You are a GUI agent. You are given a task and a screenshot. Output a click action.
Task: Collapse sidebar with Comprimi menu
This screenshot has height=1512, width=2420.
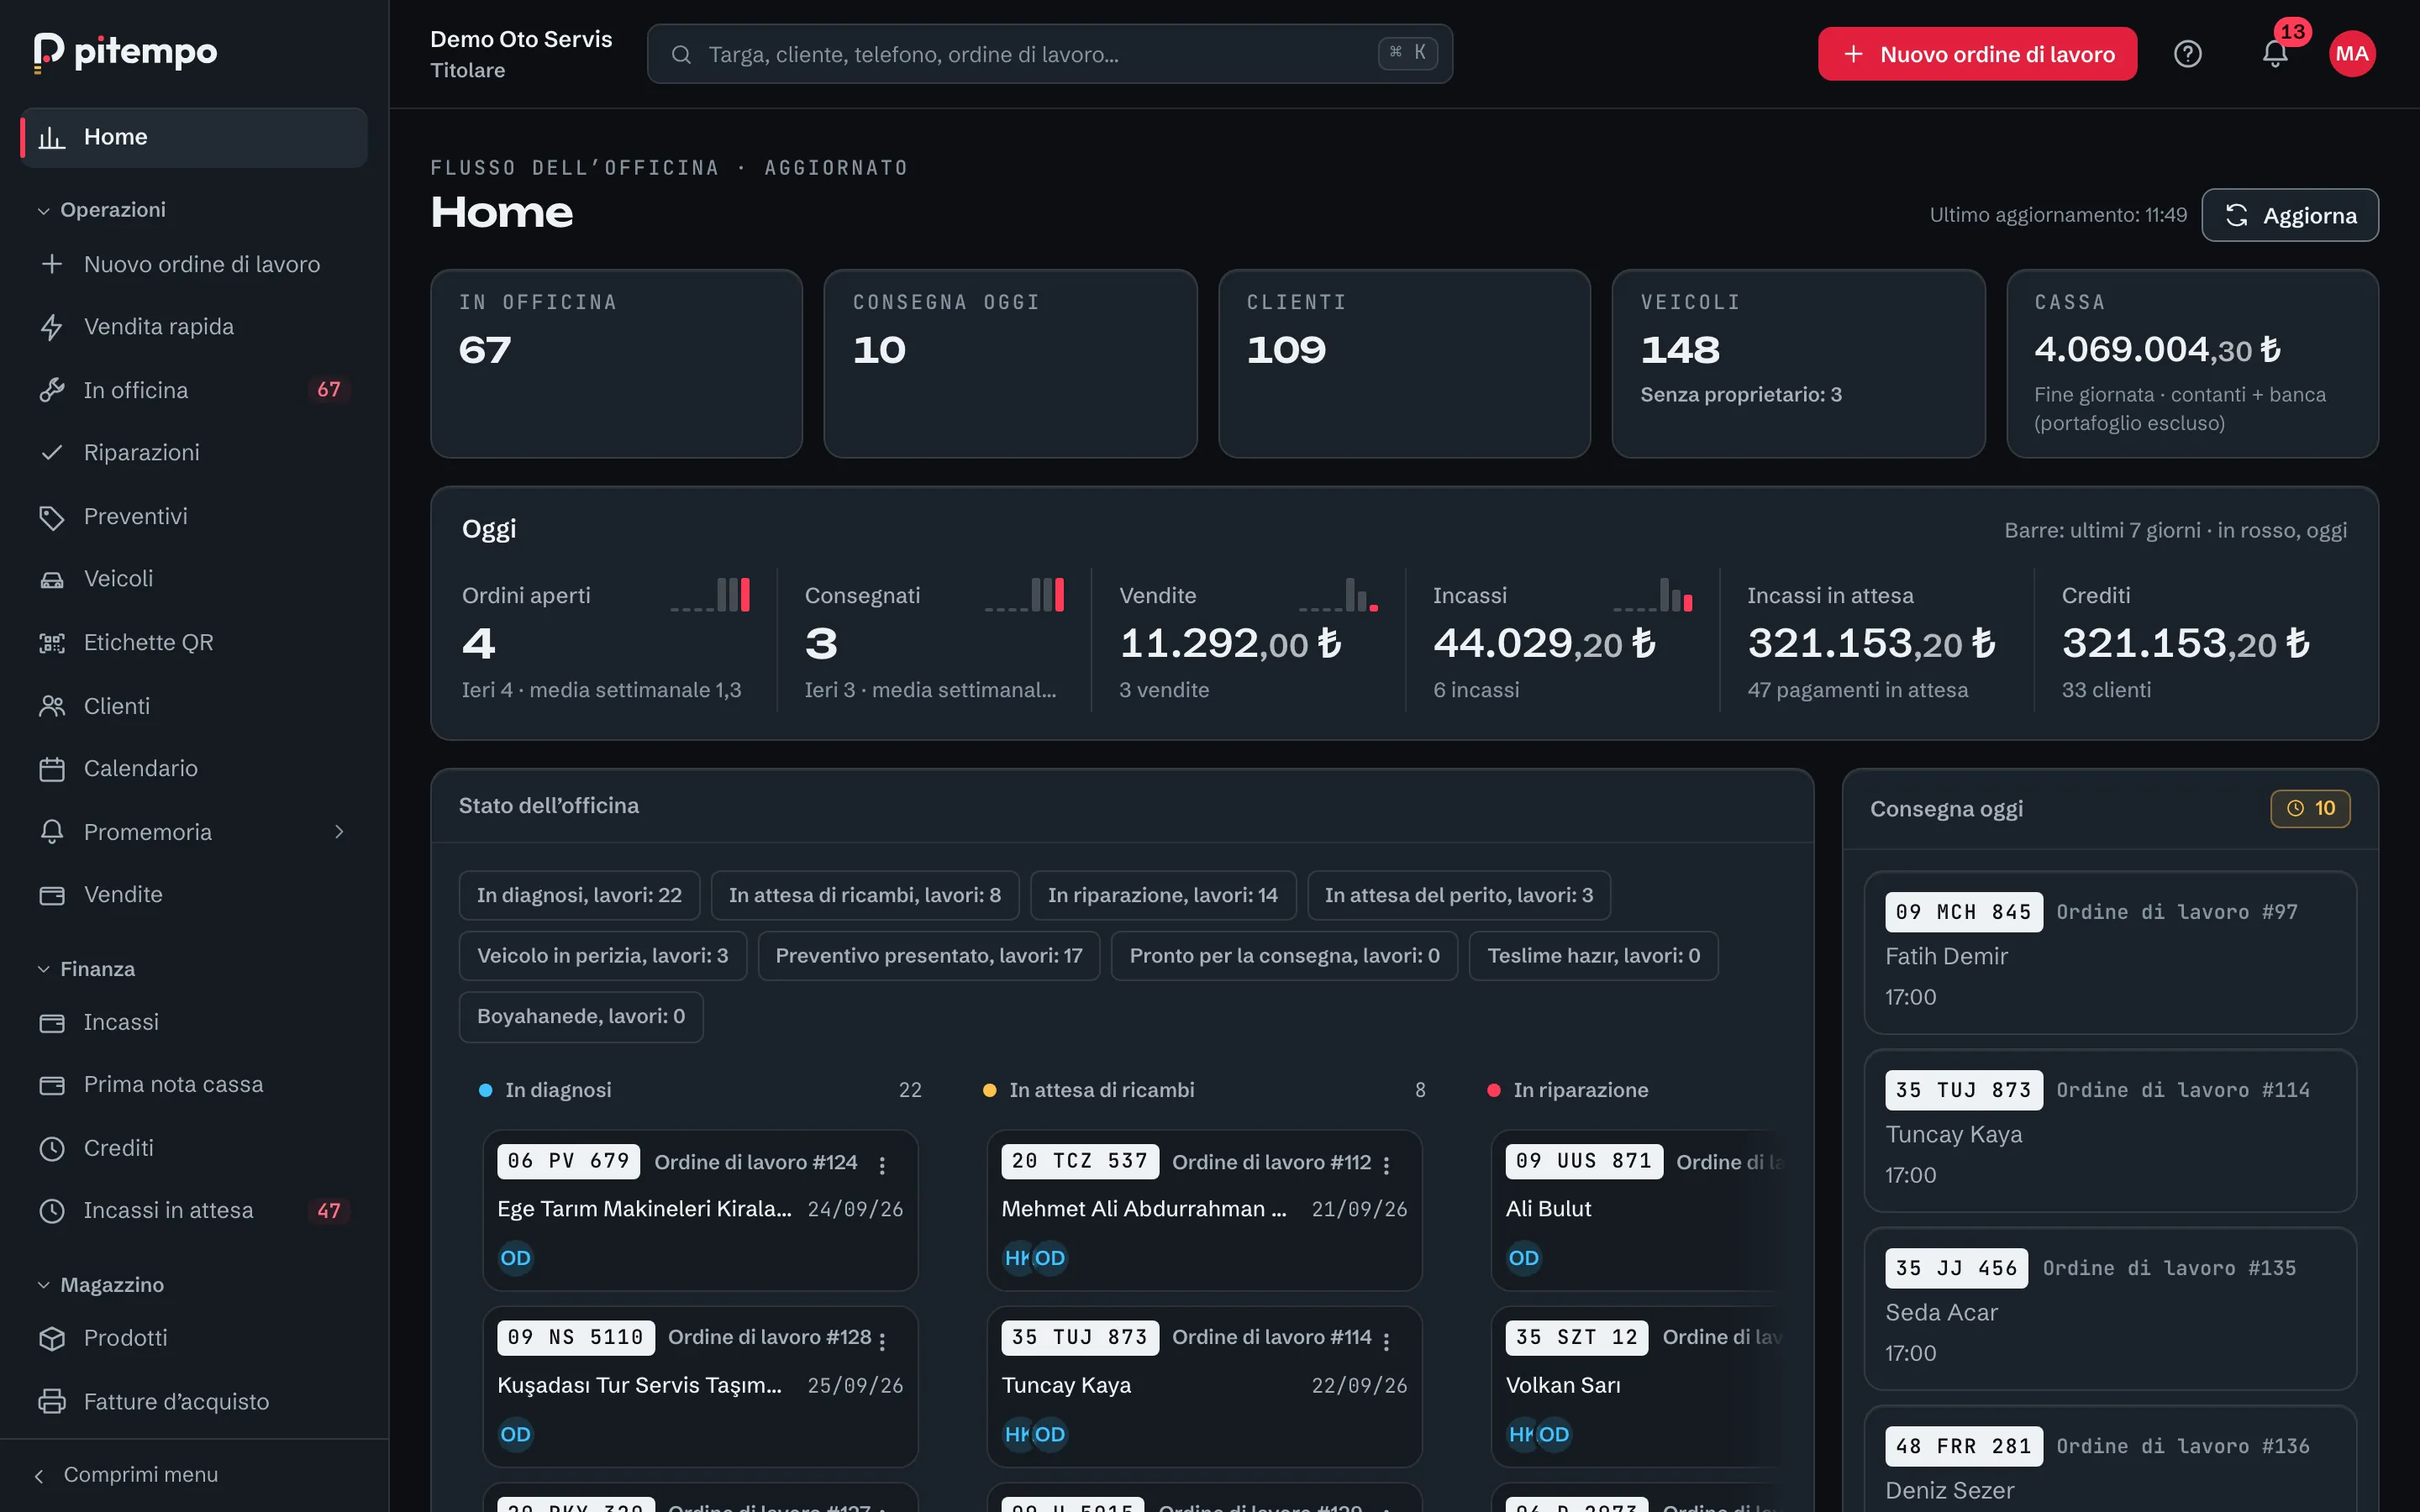point(126,1475)
